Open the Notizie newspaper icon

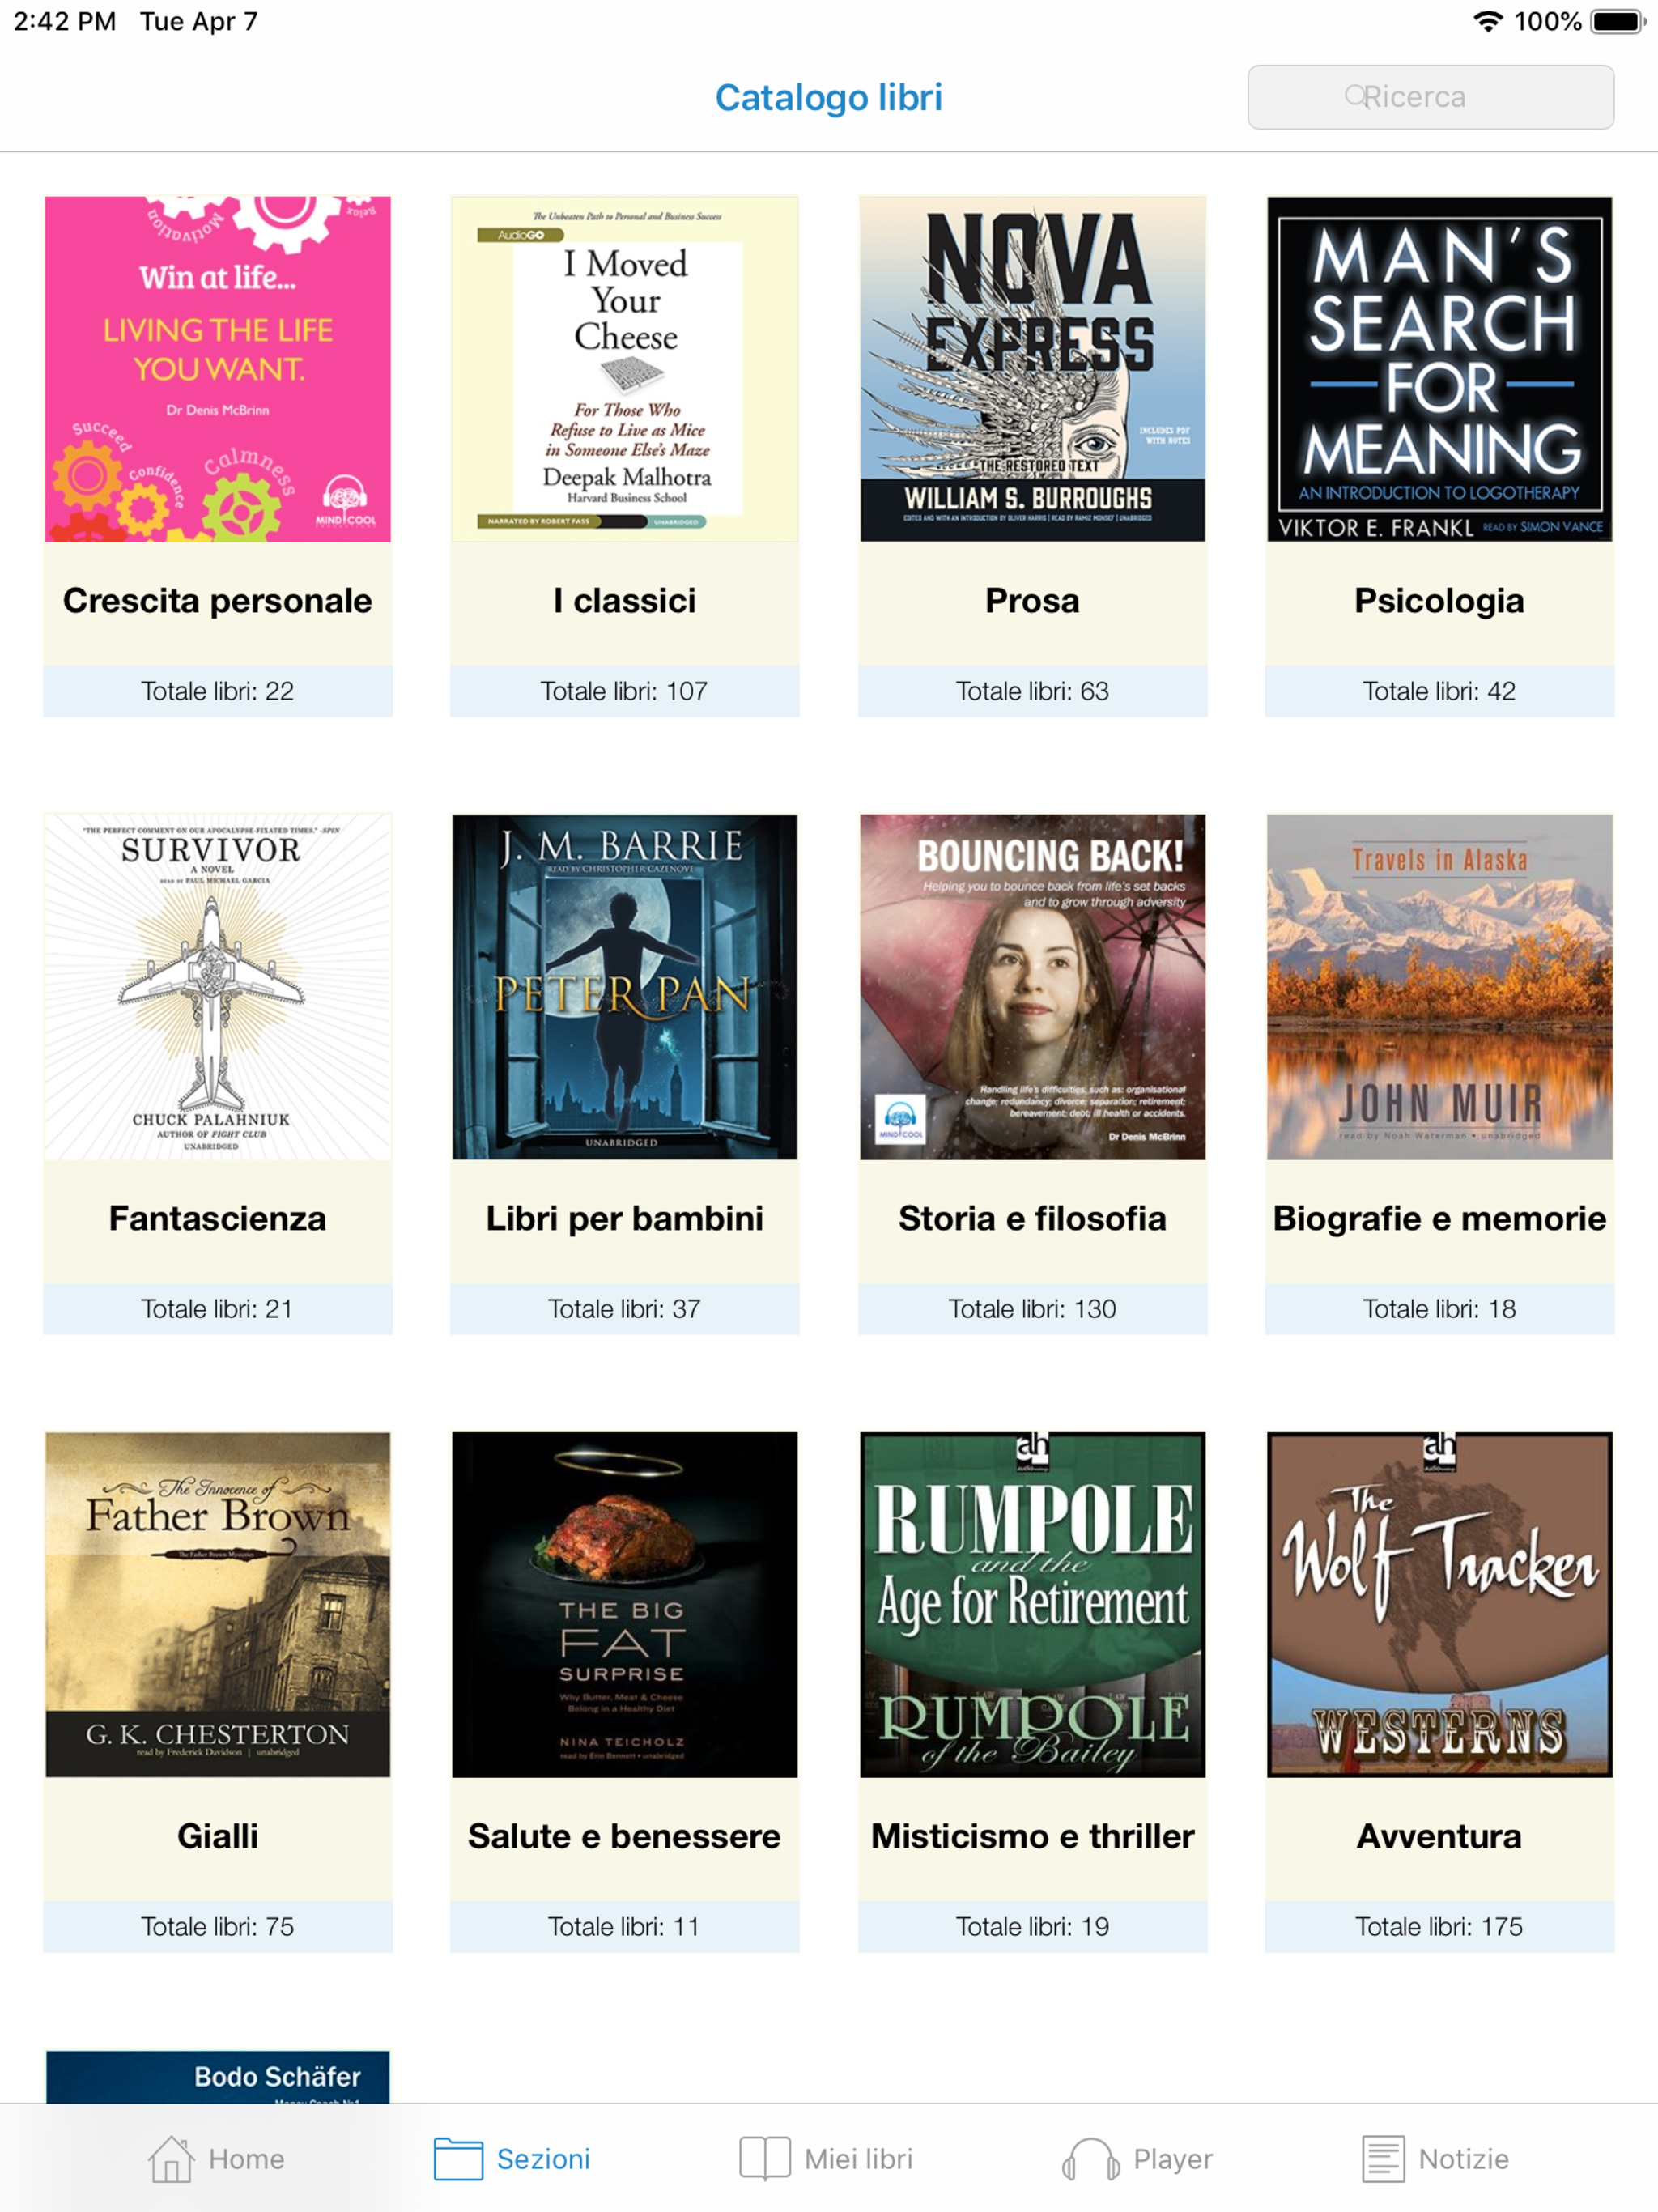1383,2159
